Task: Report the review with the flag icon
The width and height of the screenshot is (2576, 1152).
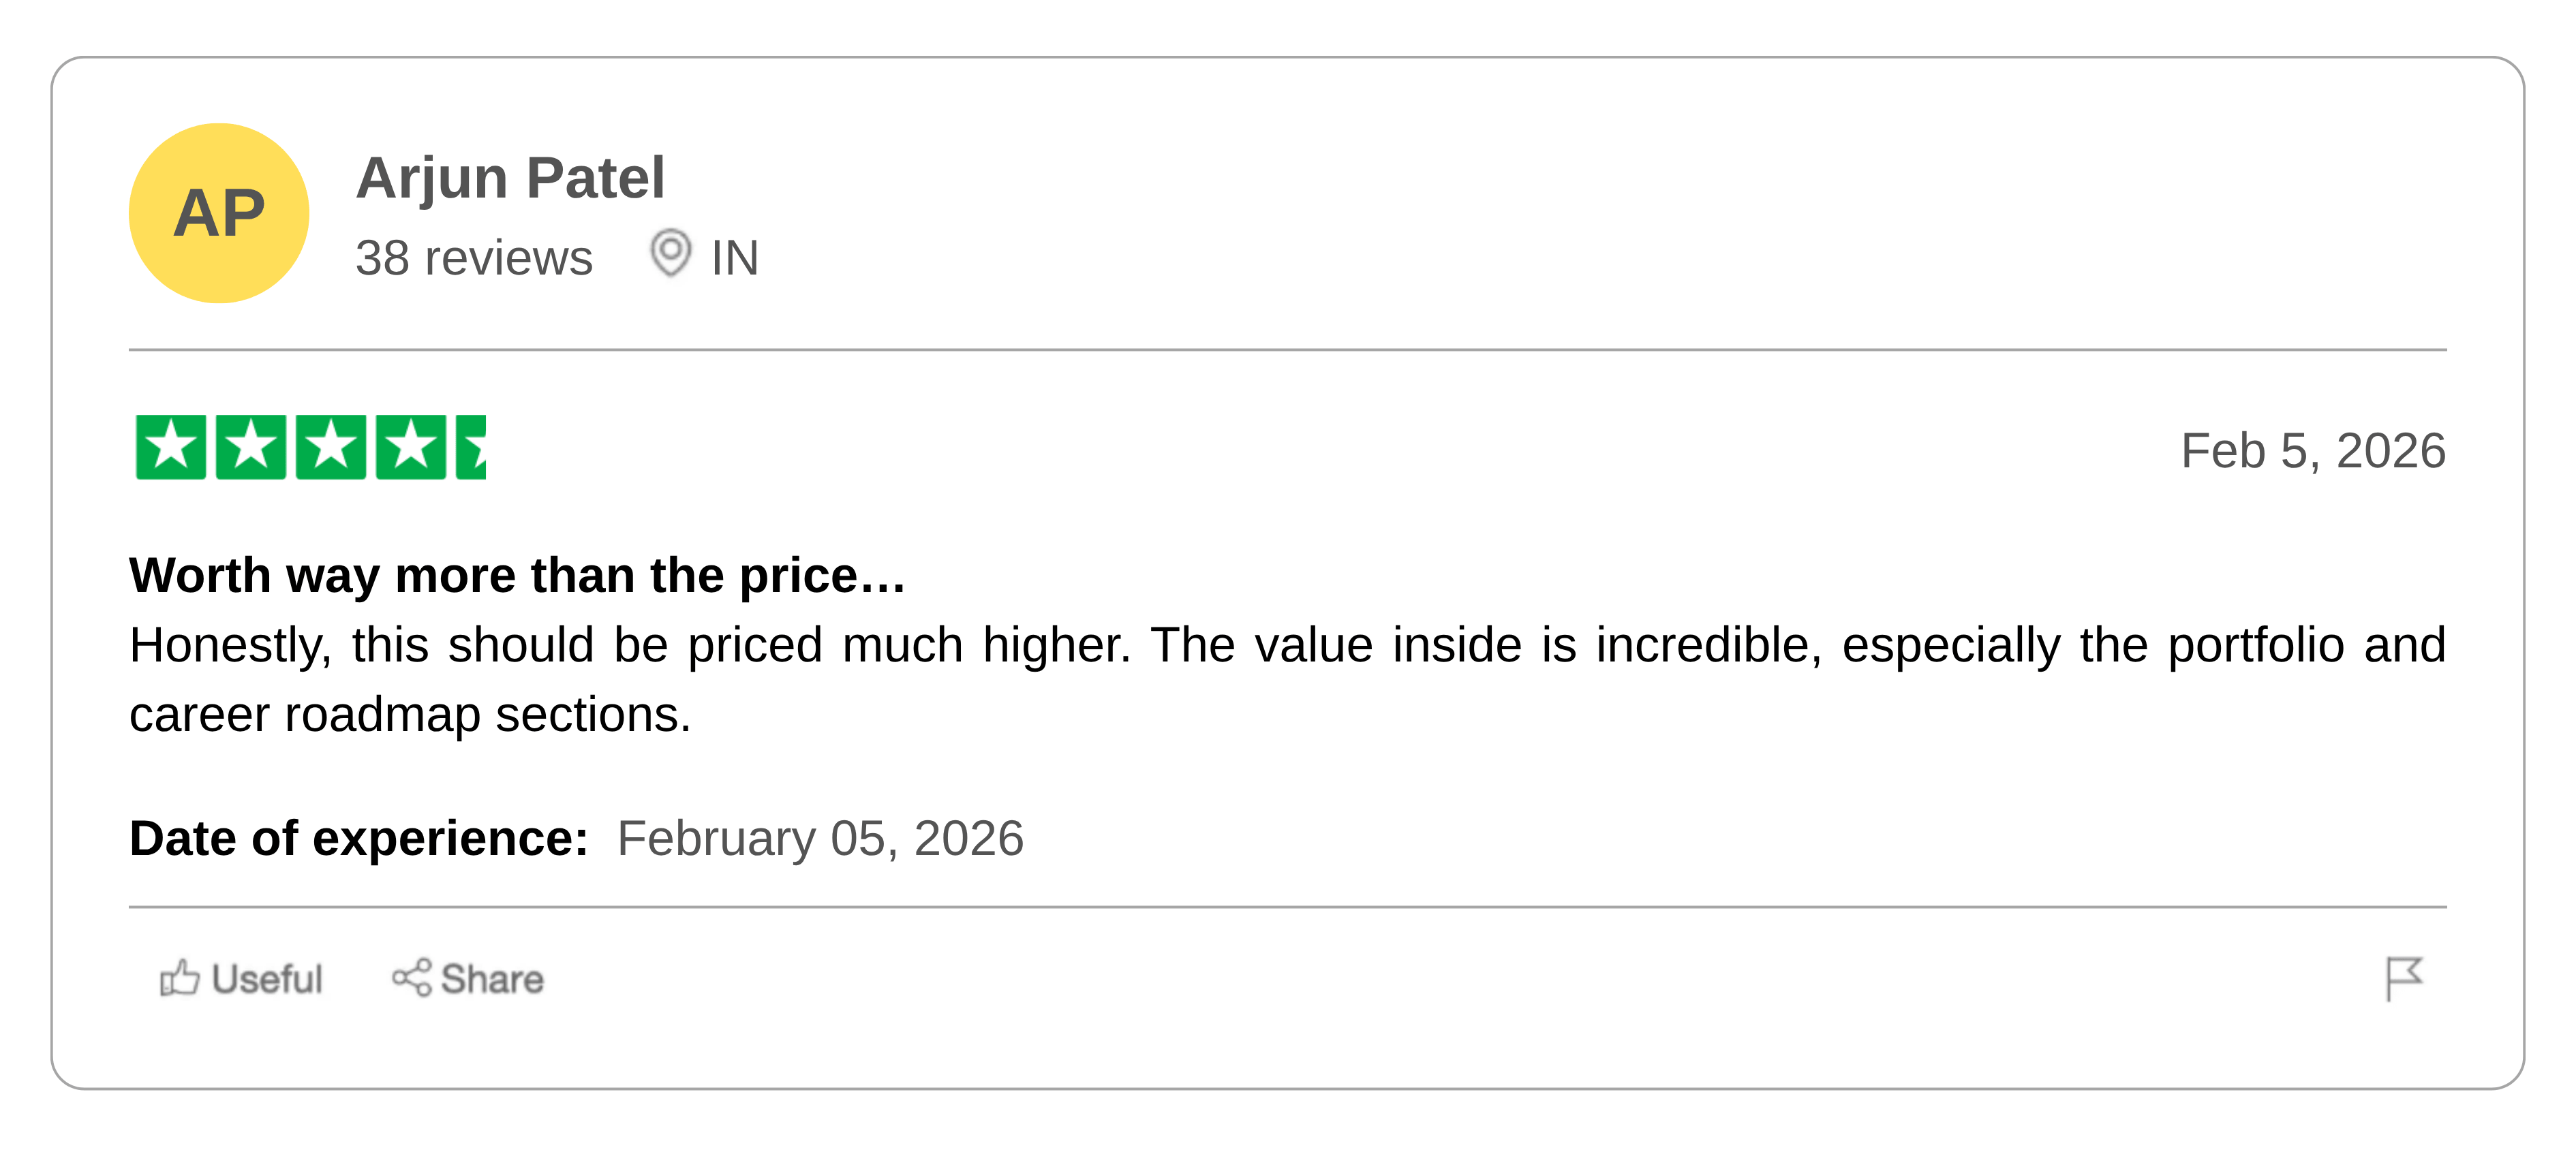Action: (x=2403, y=977)
